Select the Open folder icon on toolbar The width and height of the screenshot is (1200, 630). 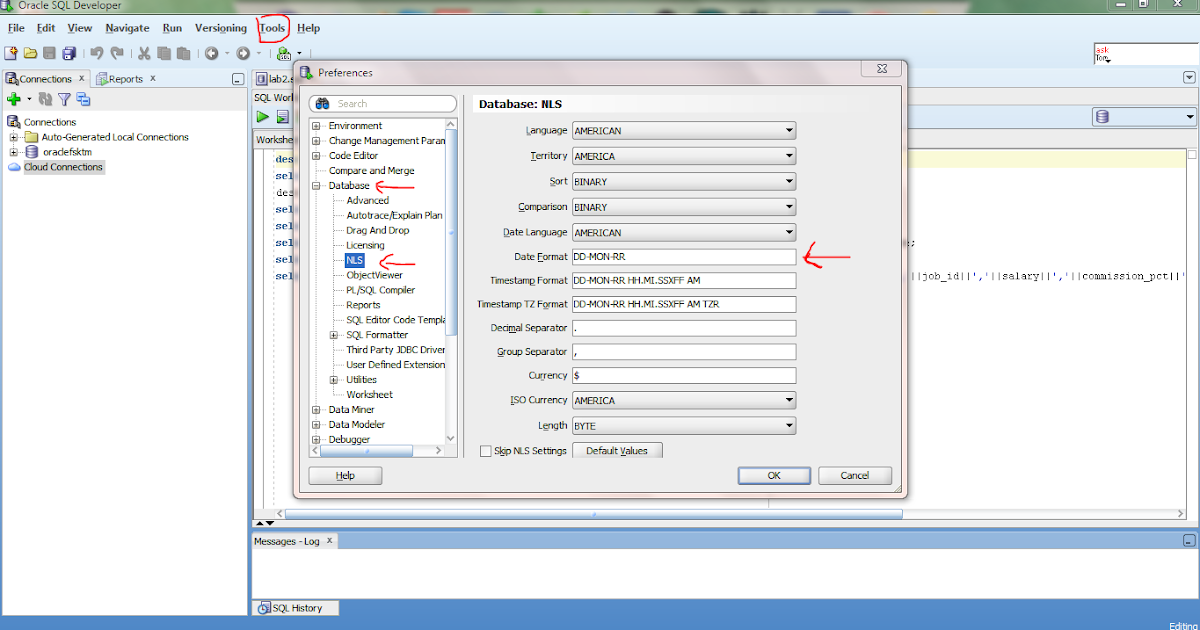point(30,53)
